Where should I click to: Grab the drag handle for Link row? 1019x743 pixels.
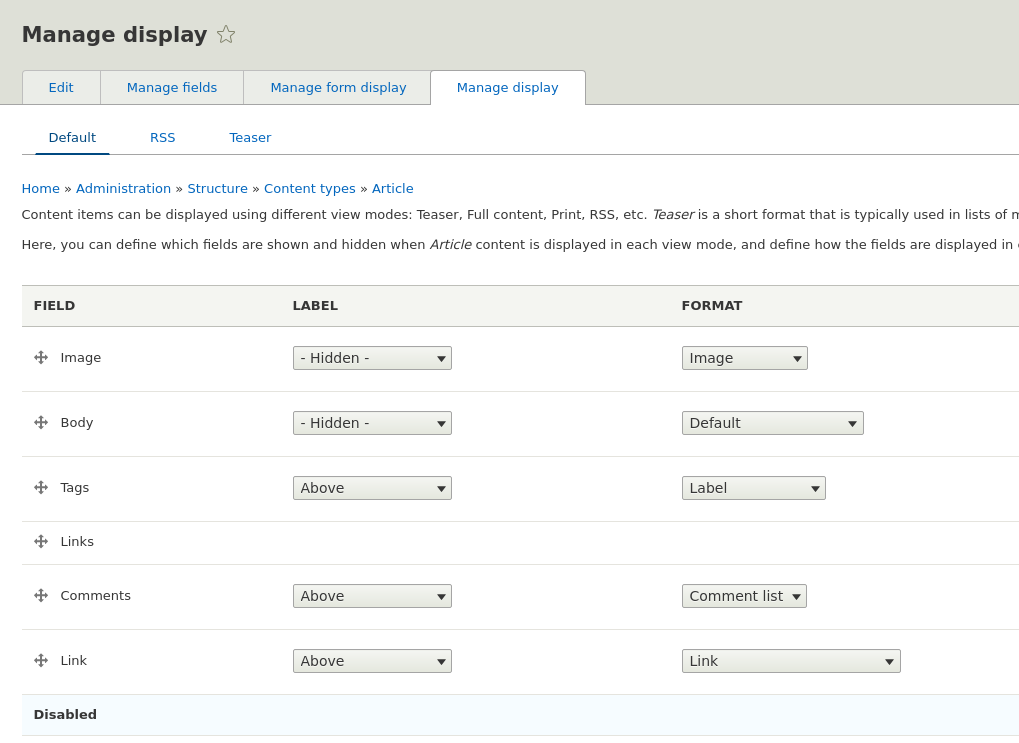point(41,660)
